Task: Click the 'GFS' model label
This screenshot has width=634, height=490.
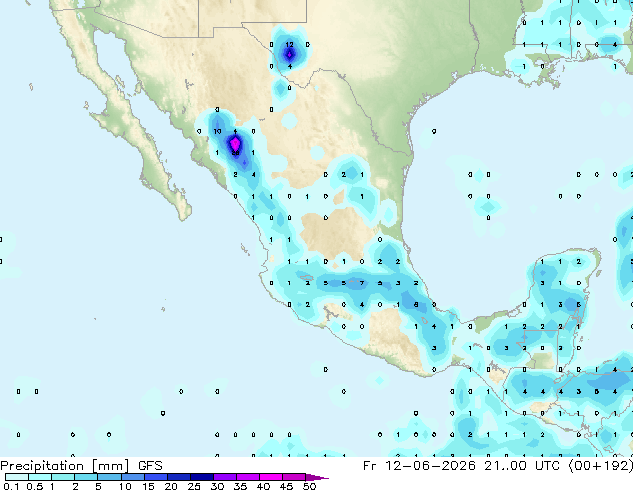Action: point(150,466)
